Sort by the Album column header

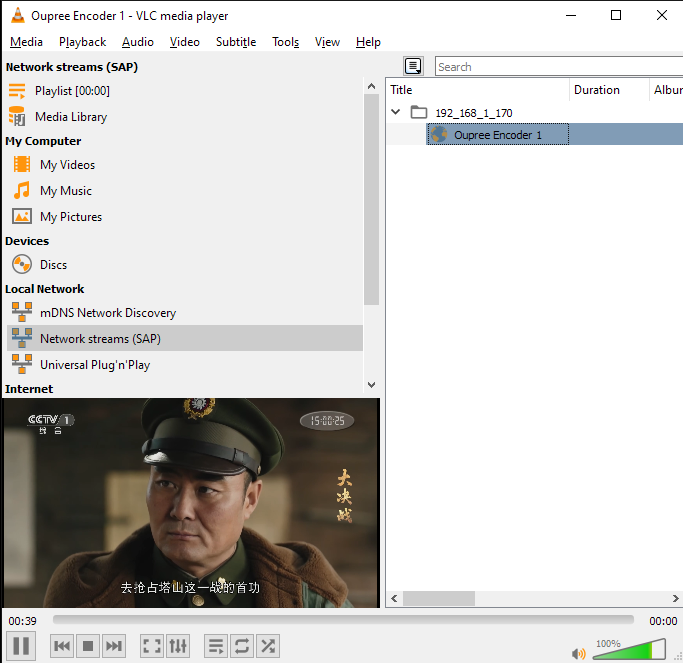tap(666, 90)
